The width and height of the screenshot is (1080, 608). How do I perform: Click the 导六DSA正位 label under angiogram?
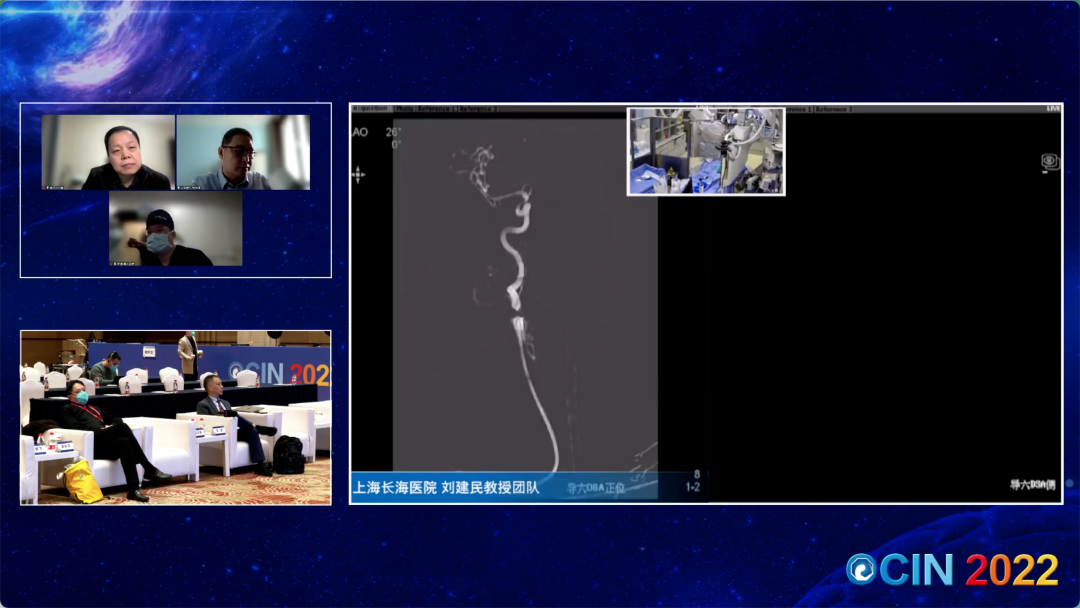point(595,488)
